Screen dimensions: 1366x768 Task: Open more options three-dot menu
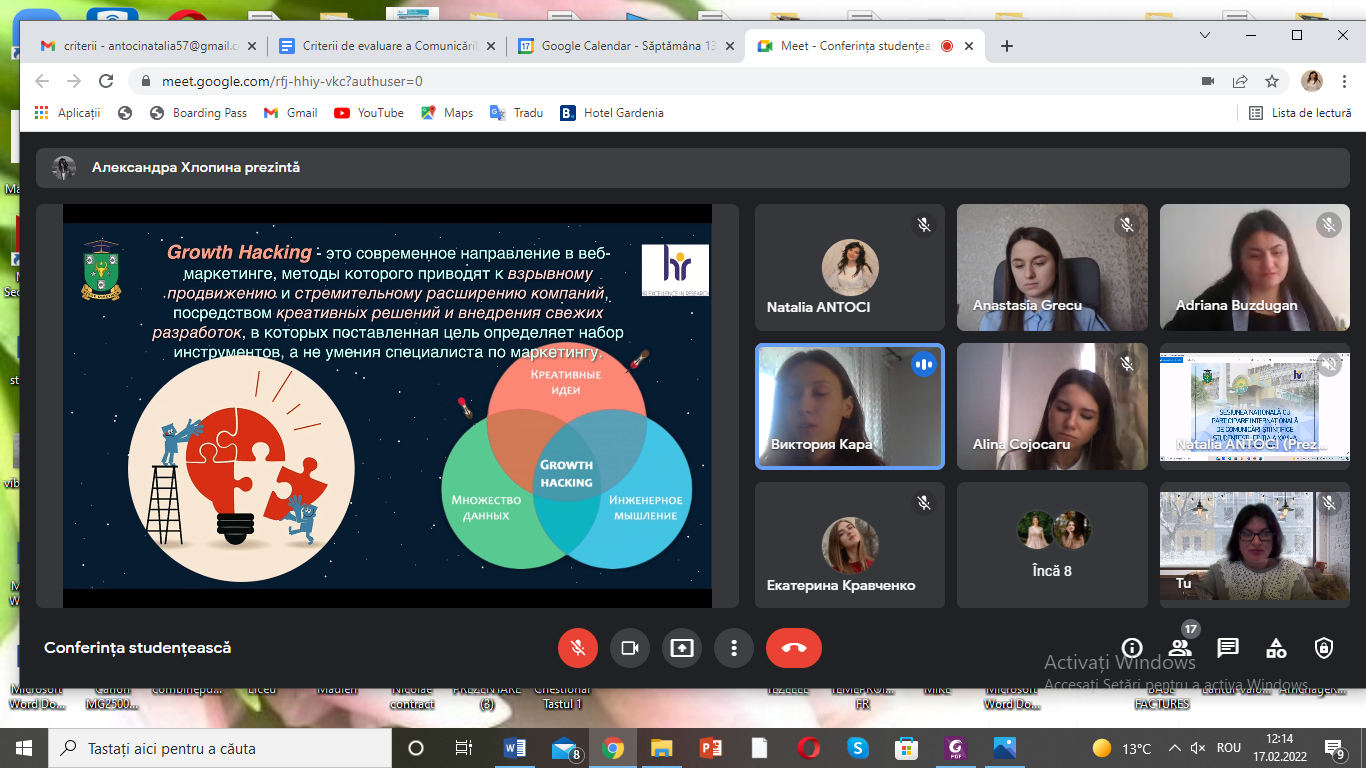[x=734, y=648]
